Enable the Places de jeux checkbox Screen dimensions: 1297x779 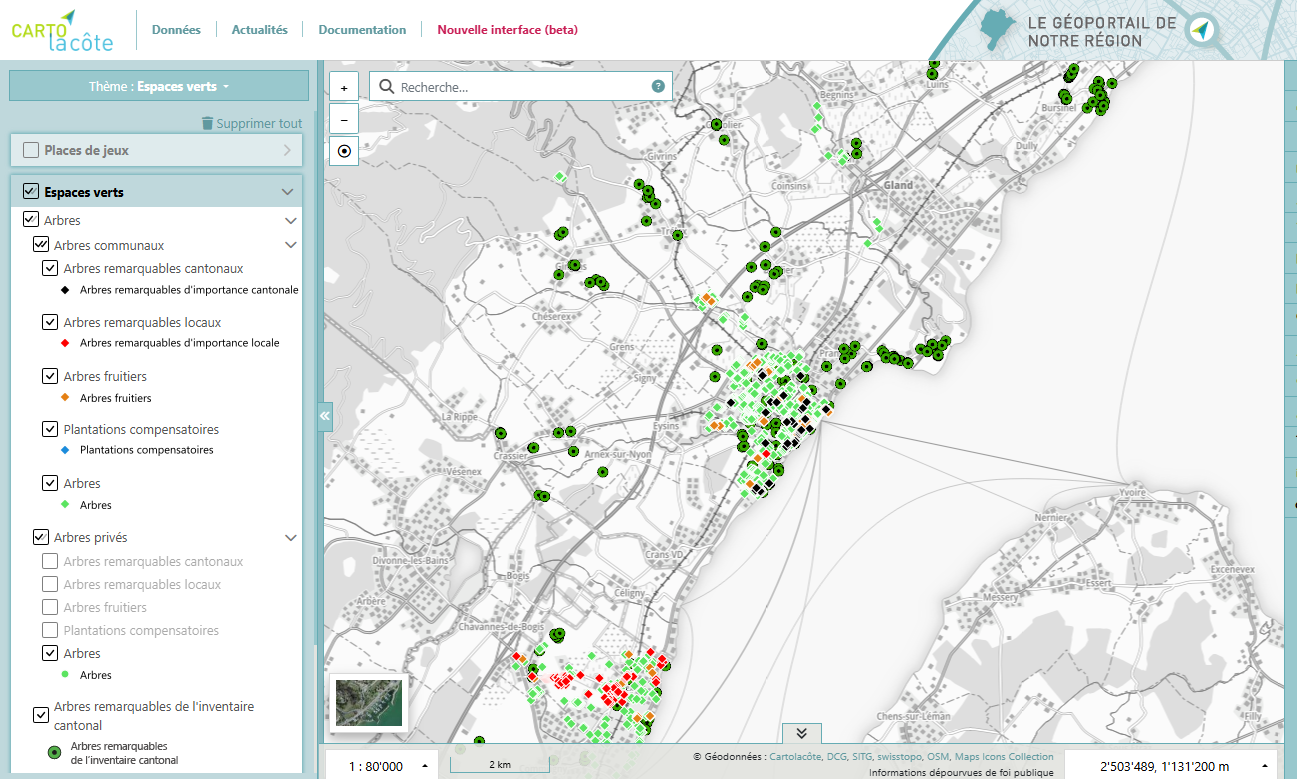click(31, 150)
